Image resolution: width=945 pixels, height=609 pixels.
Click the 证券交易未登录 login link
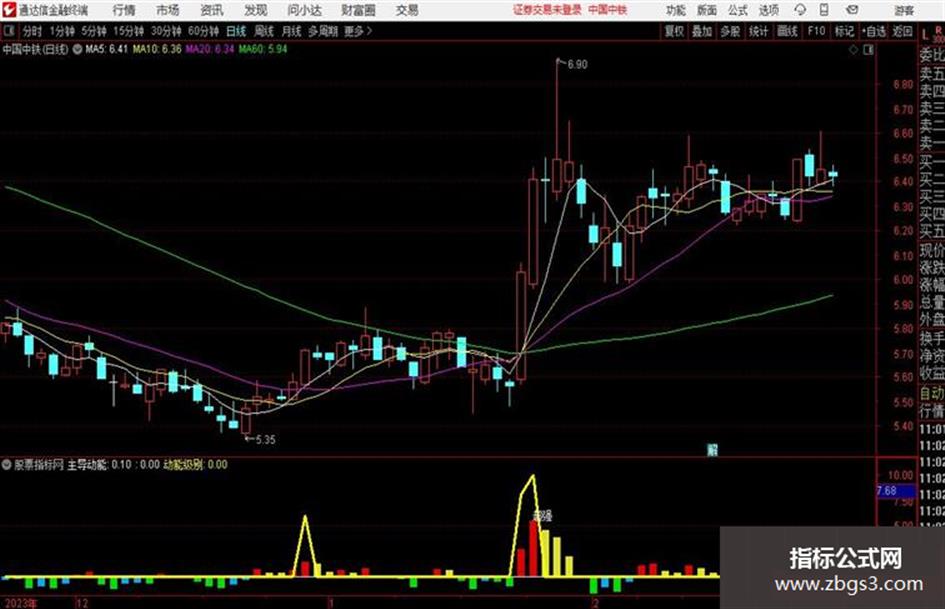pyautogui.click(x=547, y=10)
